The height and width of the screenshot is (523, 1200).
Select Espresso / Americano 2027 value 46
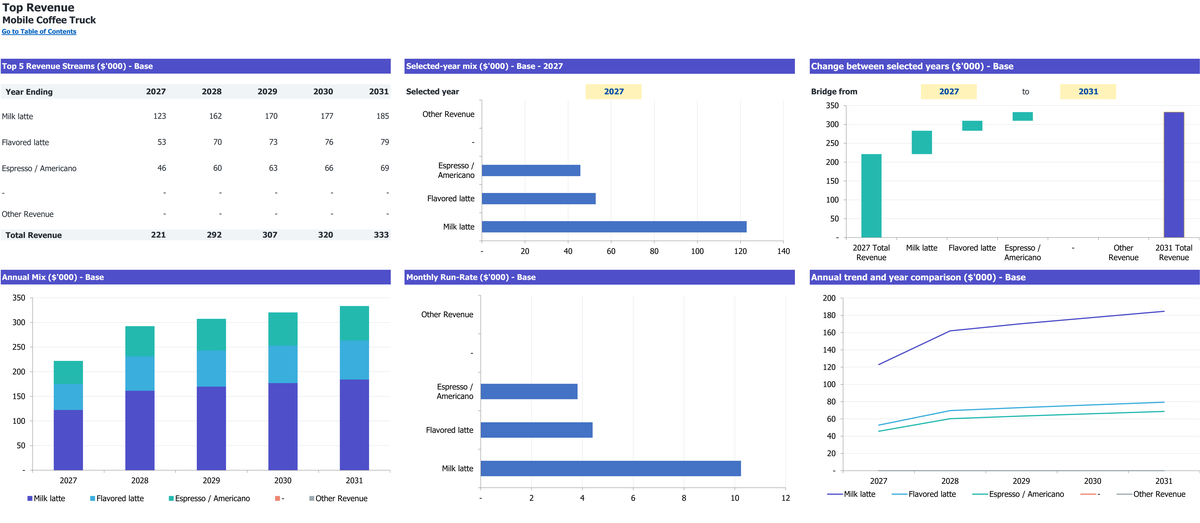click(x=160, y=168)
